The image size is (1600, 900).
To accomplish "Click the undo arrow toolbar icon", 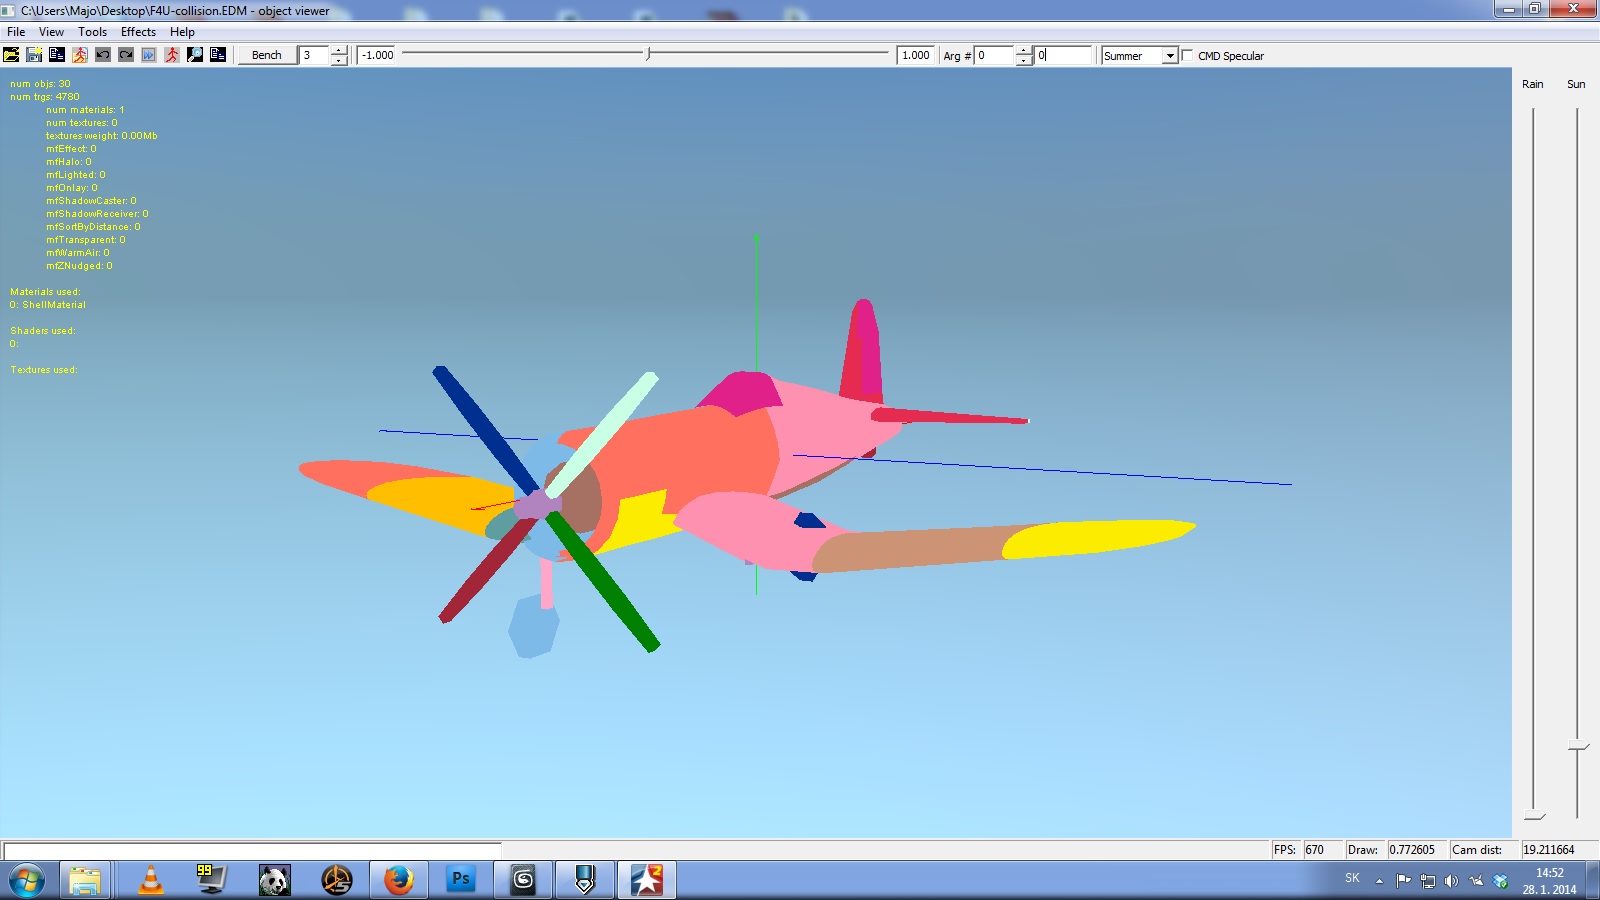I will (x=103, y=55).
